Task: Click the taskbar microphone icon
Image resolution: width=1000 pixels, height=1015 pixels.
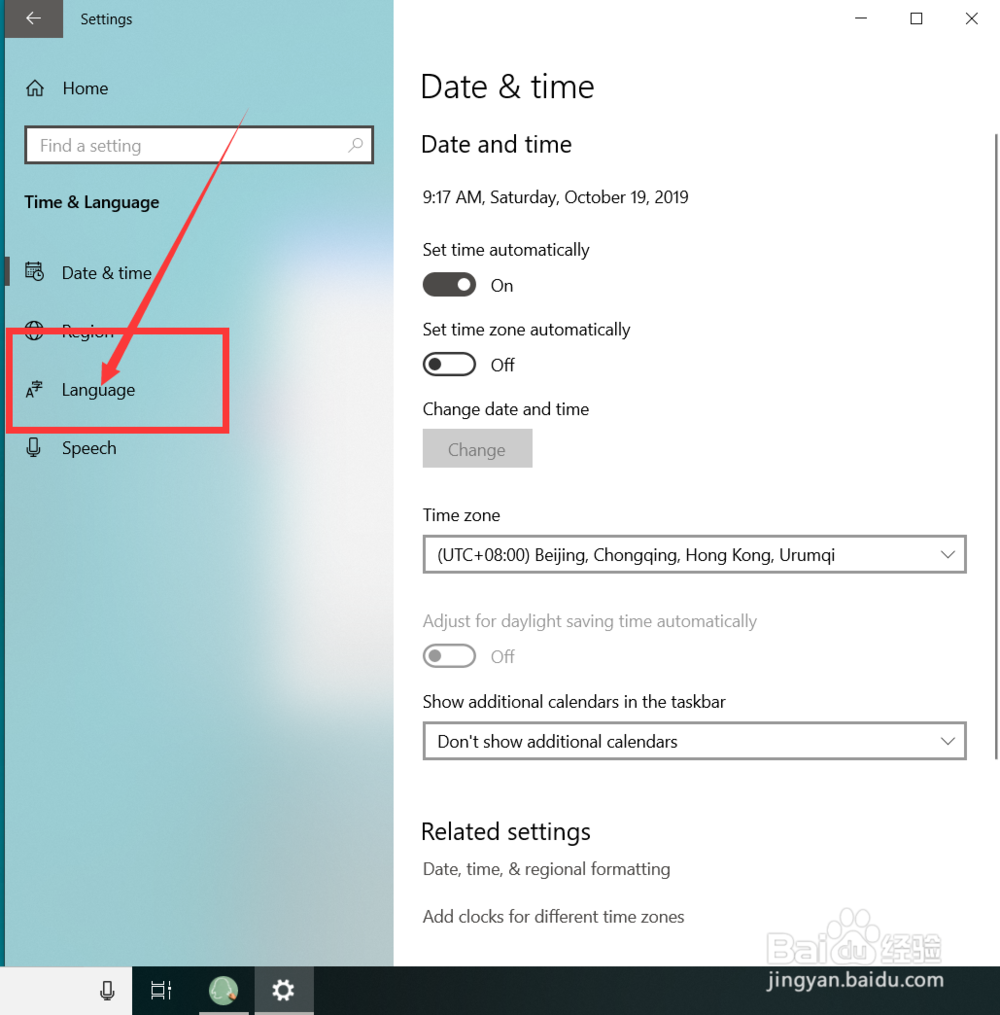Action: coord(107,990)
